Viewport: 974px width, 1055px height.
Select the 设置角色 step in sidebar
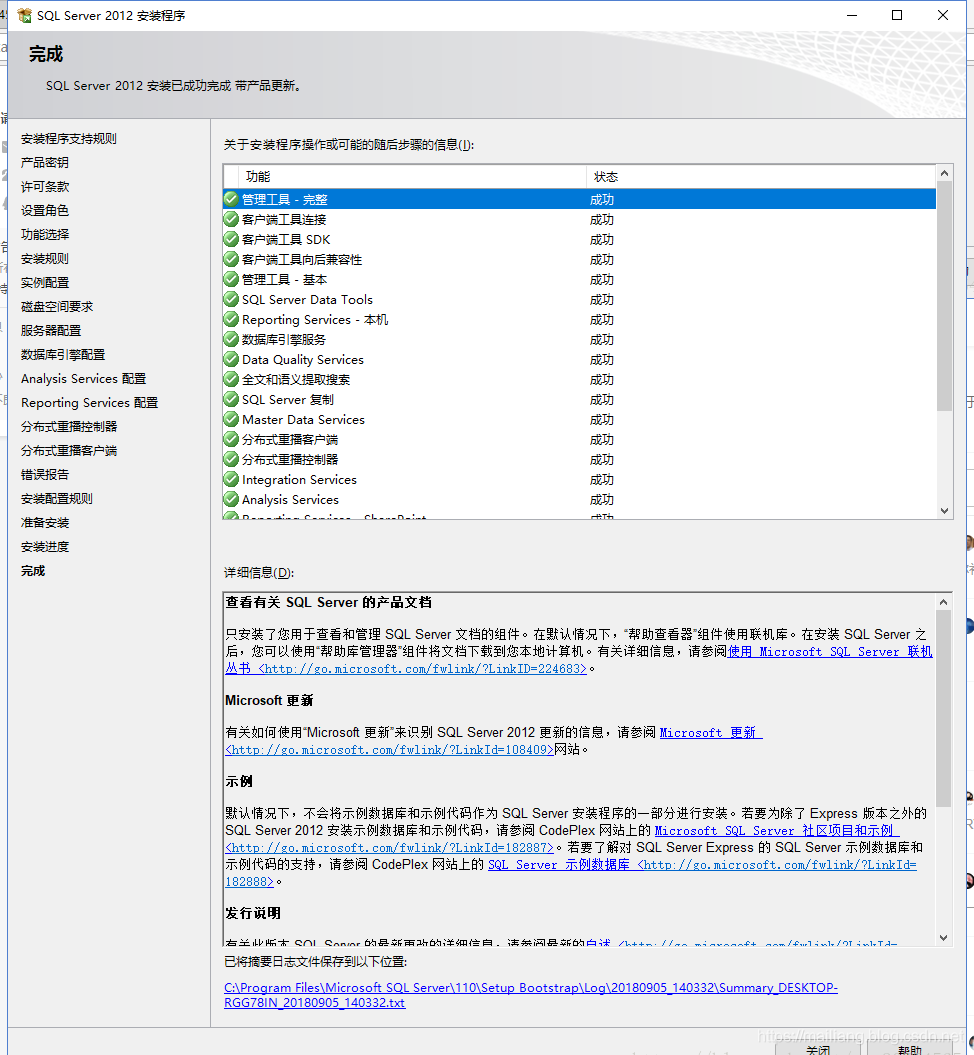click(x=44, y=211)
